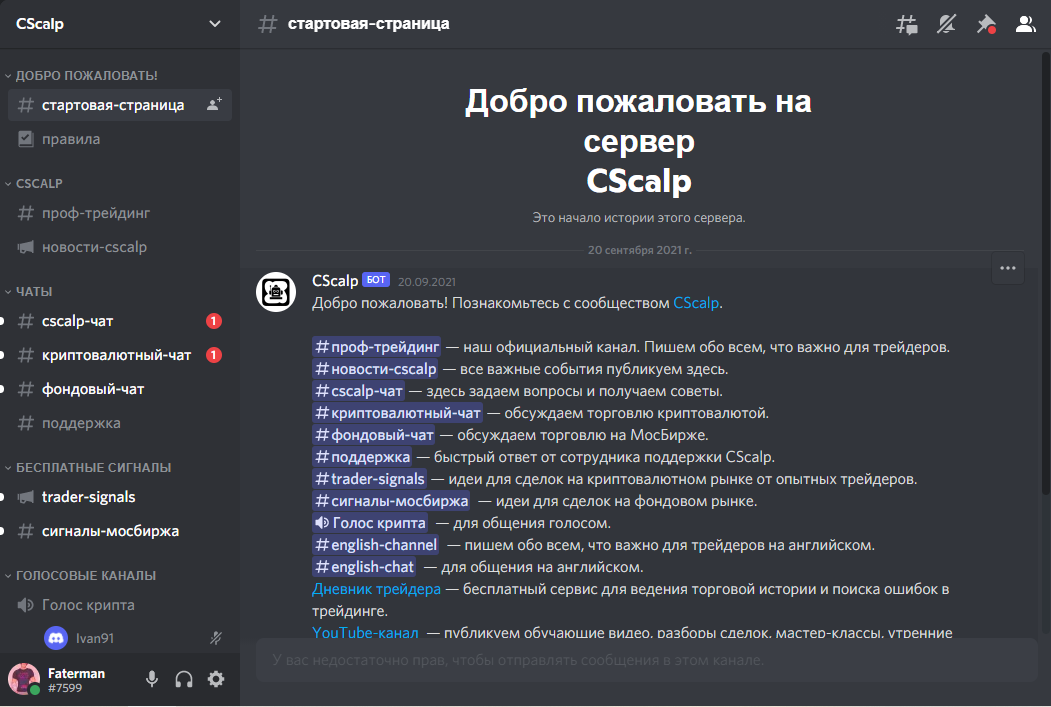Click the hash icon in channel header
This screenshot has height=707, width=1051.
tap(267, 24)
